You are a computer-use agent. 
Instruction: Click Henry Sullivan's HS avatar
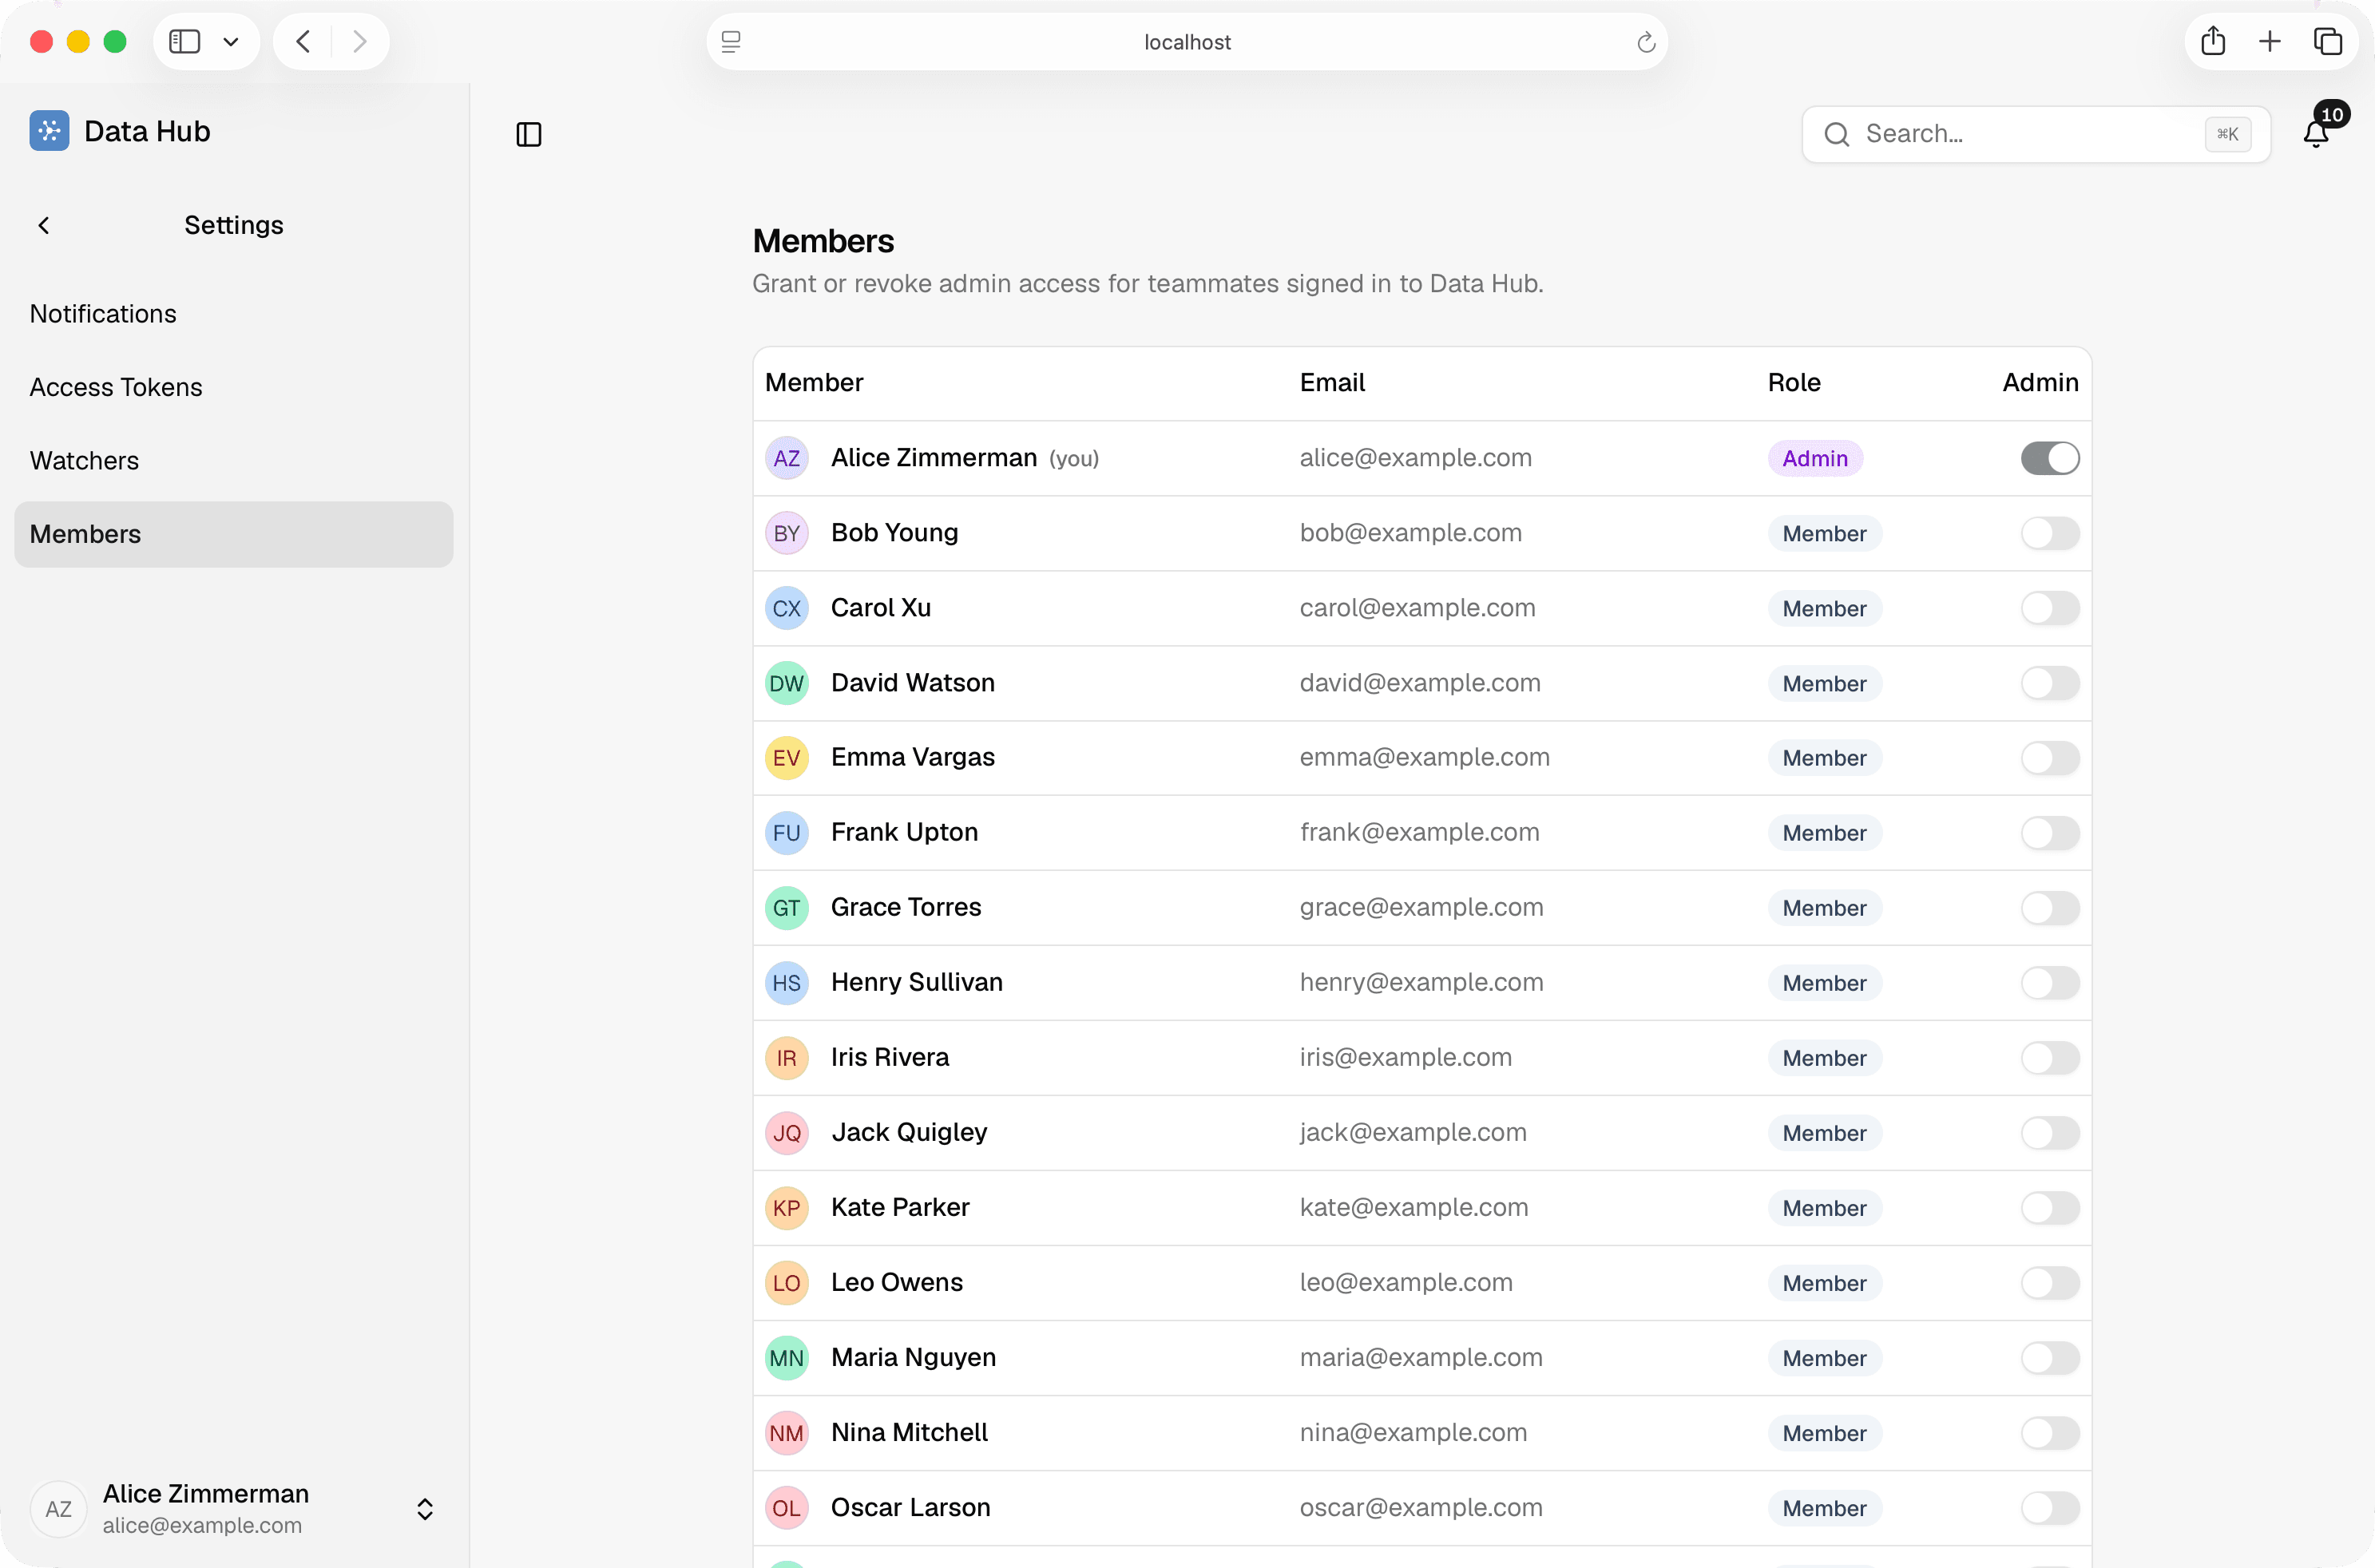(x=787, y=983)
